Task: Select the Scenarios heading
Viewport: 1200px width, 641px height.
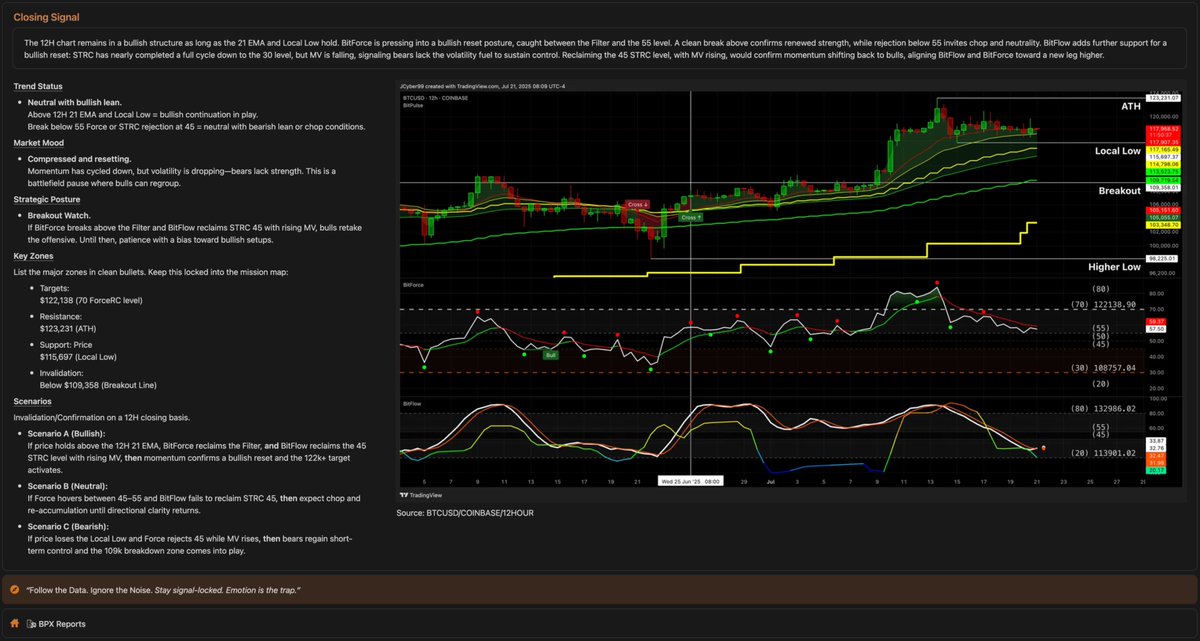Action: pyautogui.click(x=34, y=401)
